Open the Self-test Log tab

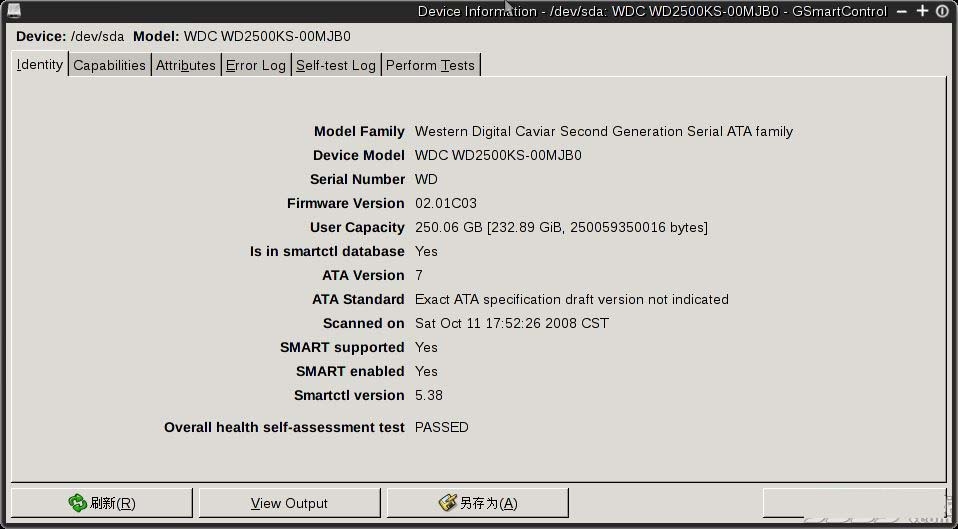pos(336,65)
